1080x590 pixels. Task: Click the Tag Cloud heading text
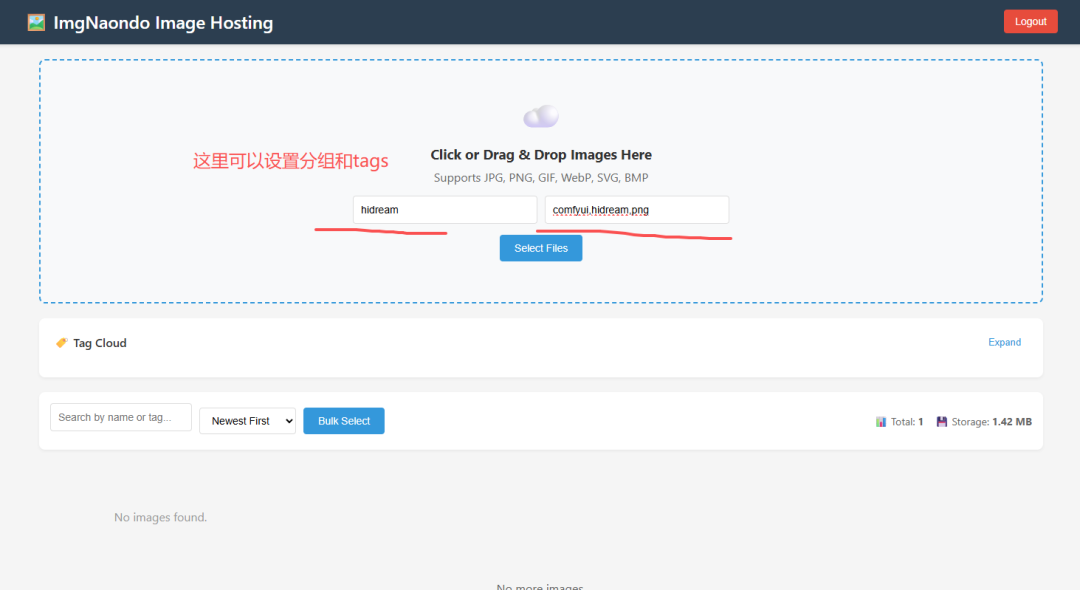(100, 343)
